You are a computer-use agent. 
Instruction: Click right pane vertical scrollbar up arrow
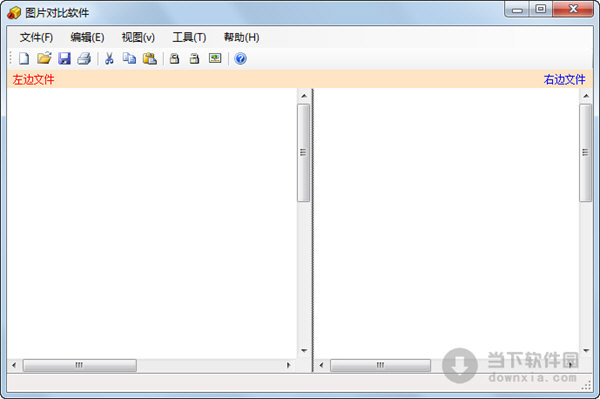click(x=586, y=96)
